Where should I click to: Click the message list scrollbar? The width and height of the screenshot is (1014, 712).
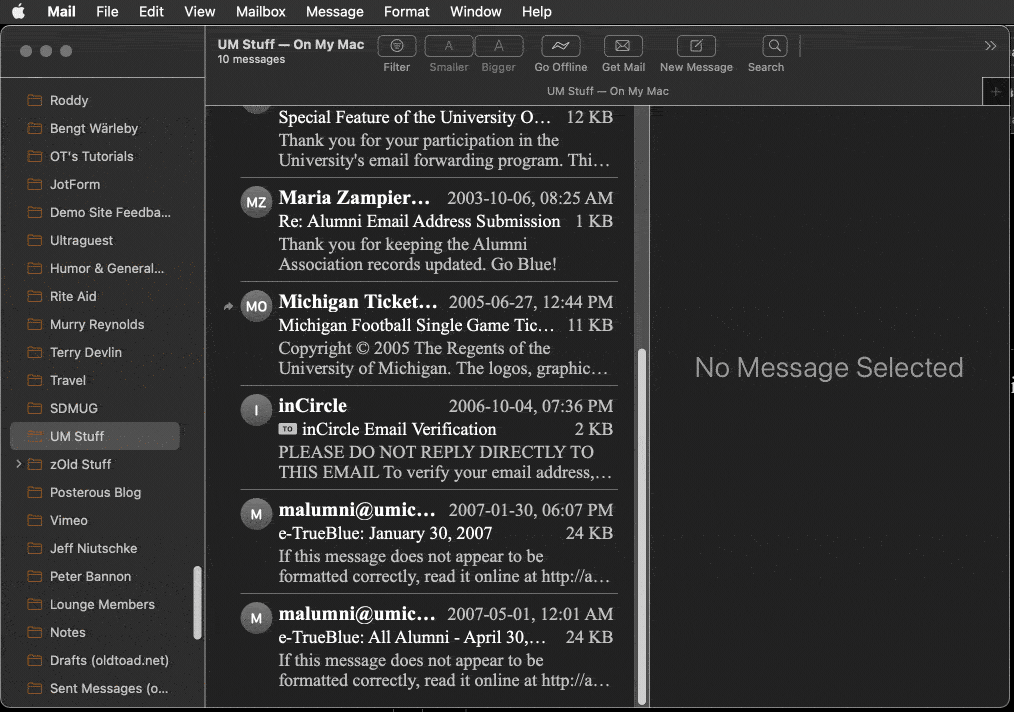click(642, 526)
